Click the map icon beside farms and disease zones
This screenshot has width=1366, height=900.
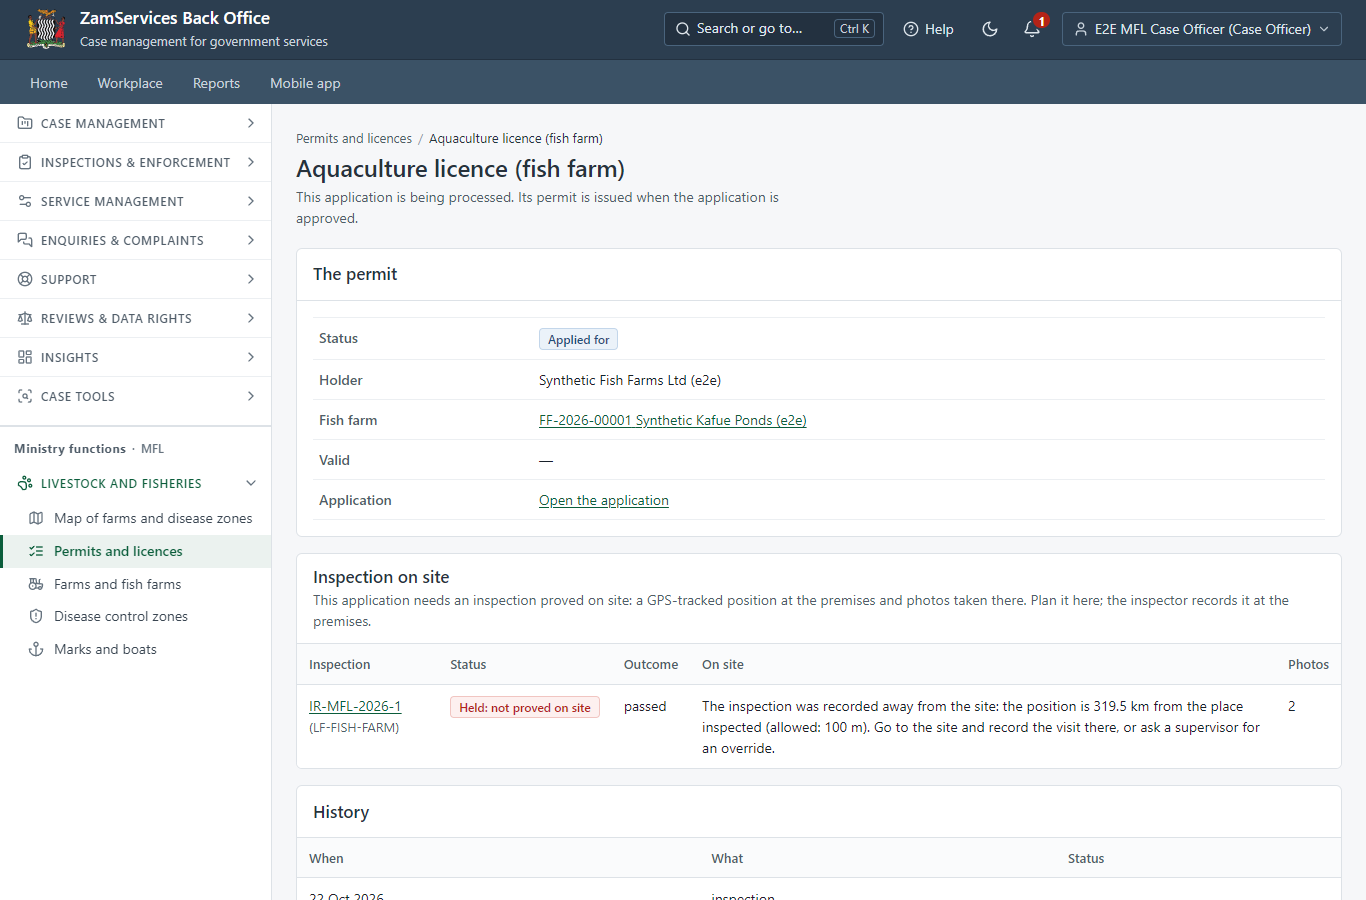coord(36,518)
